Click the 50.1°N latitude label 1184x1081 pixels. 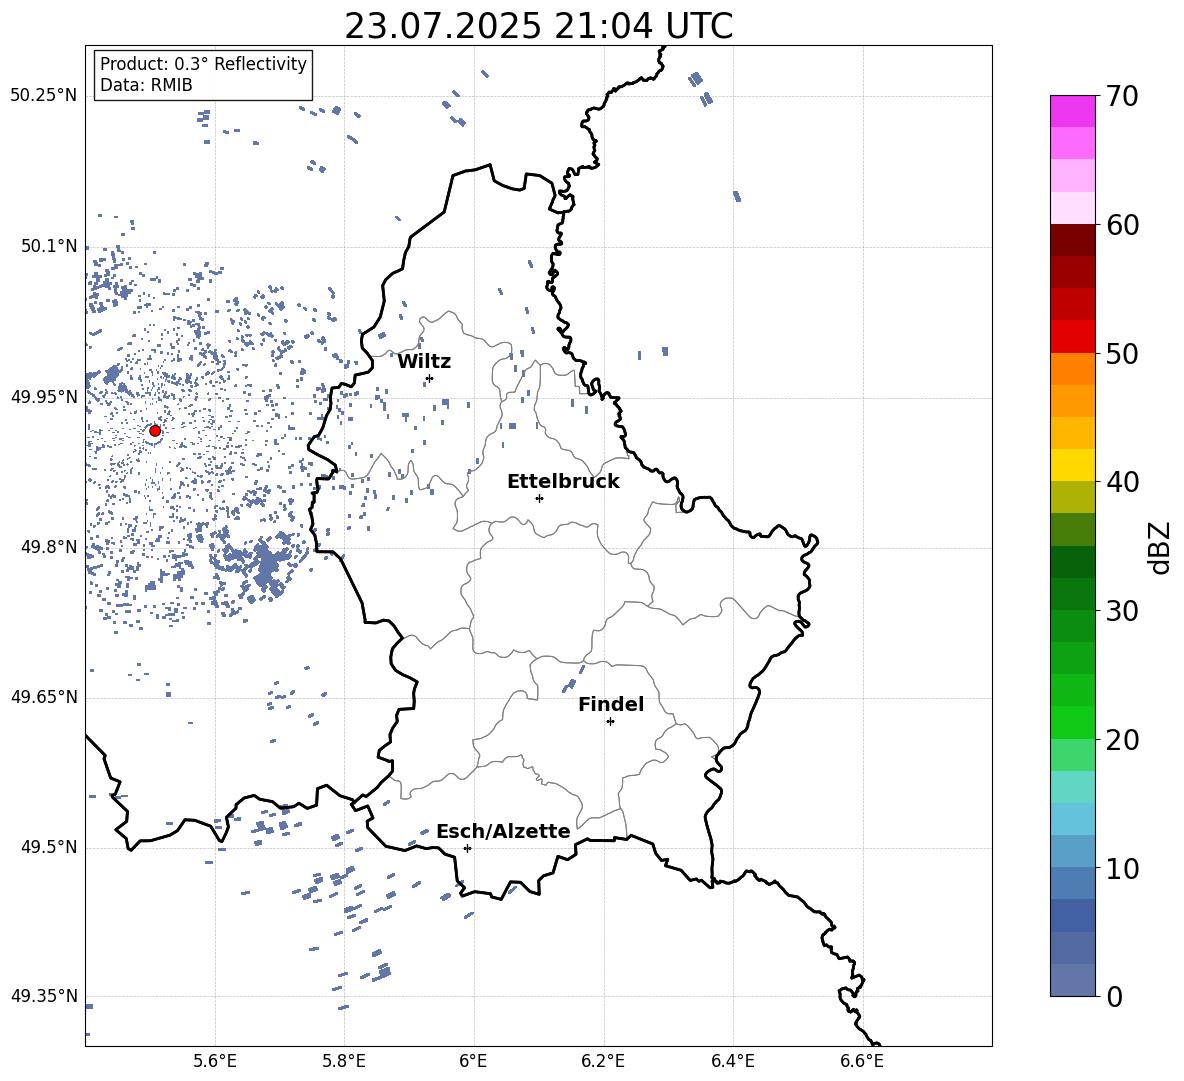click(x=50, y=246)
